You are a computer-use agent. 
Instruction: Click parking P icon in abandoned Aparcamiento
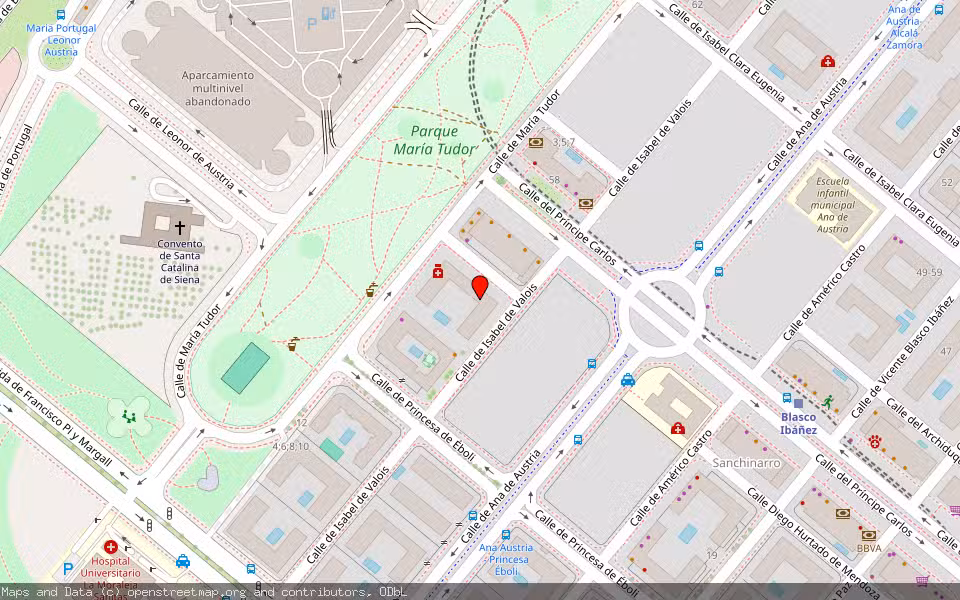(312, 24)
